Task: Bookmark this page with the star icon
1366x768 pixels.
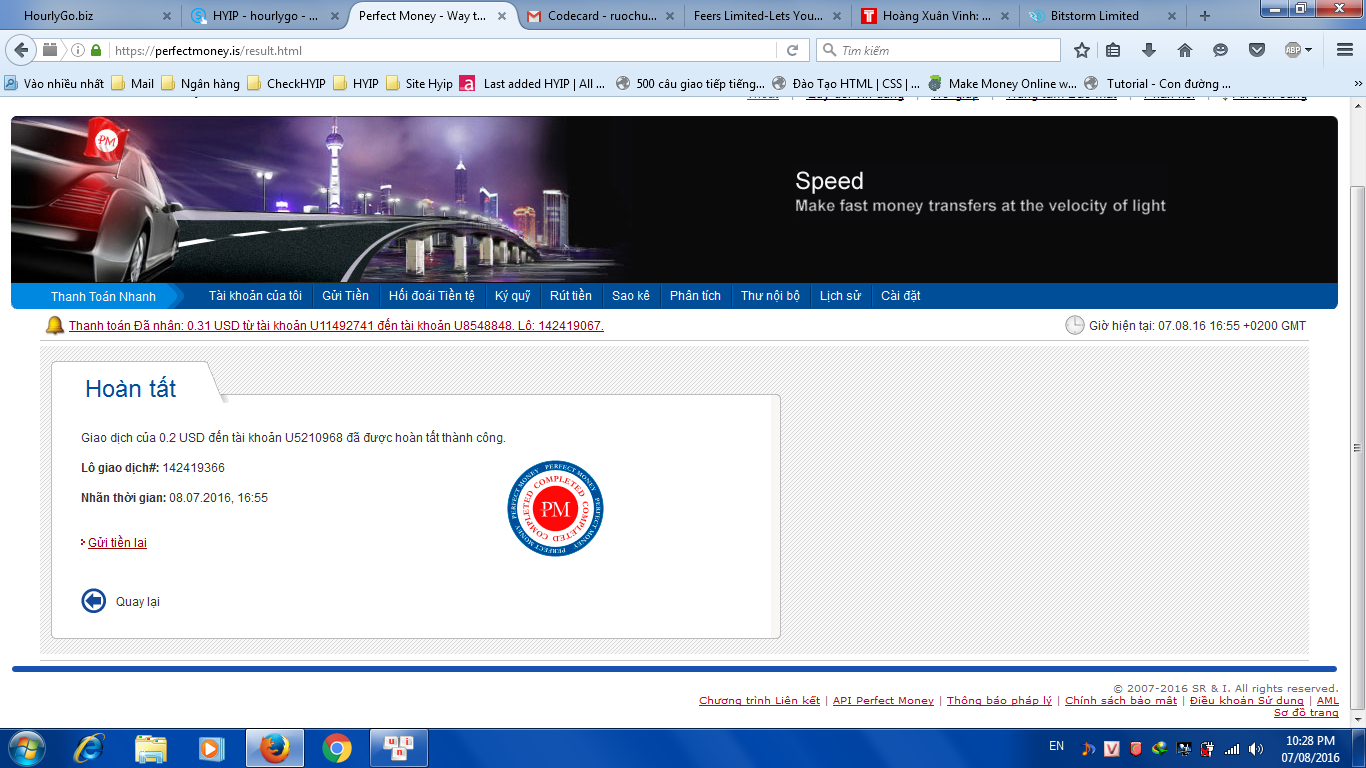Action: point(1081,50)
